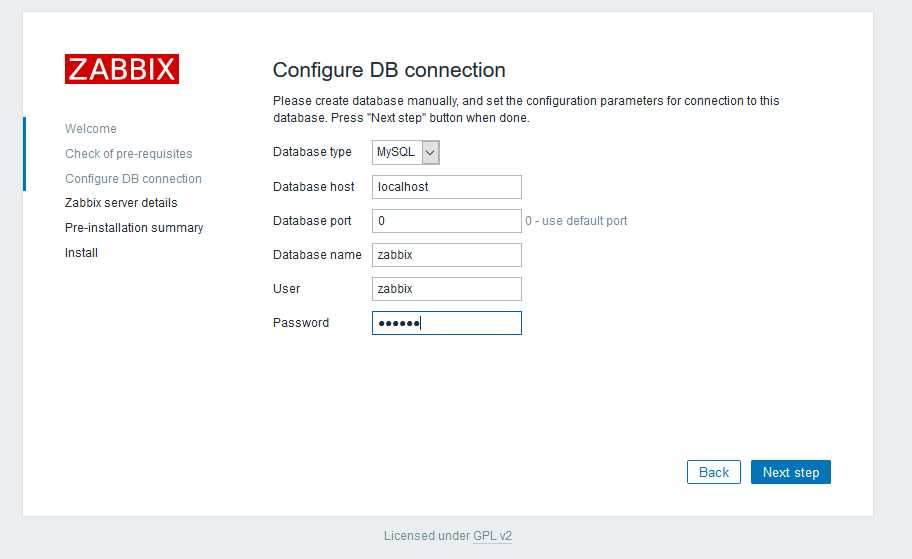Click the '0 - use default port' hint
The image size is (912, 559).
click(x=576, y=221)
